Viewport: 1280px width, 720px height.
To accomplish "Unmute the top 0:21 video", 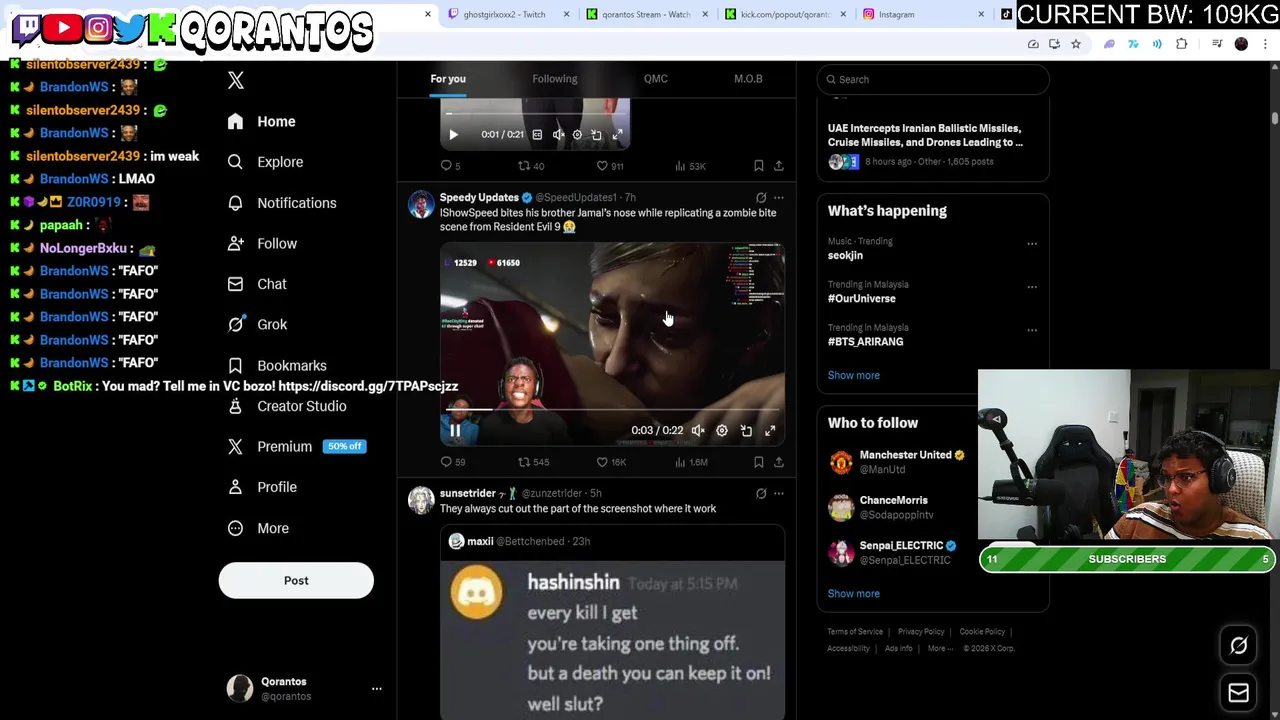I will click(558, 135).
